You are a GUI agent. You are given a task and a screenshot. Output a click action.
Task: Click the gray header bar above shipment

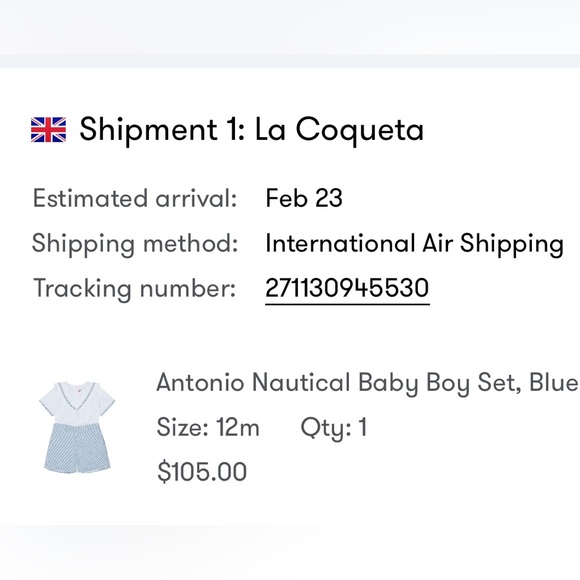[290, 61]
